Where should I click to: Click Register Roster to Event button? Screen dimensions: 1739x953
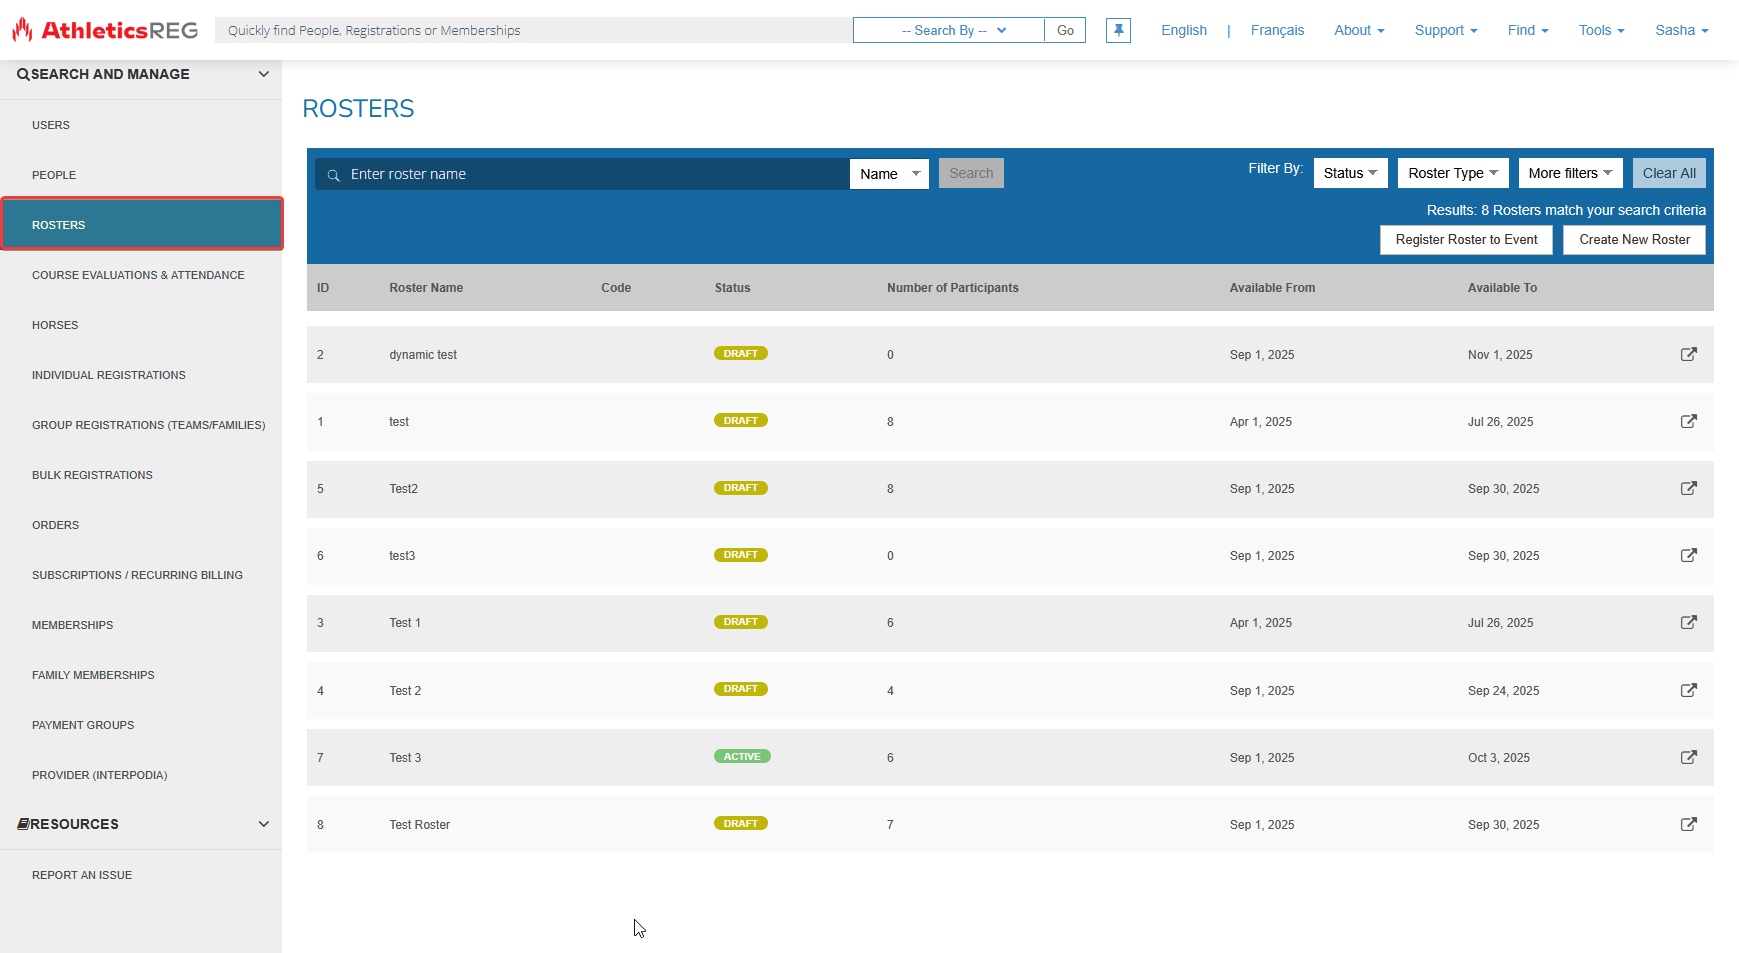tap(1466, 240)
